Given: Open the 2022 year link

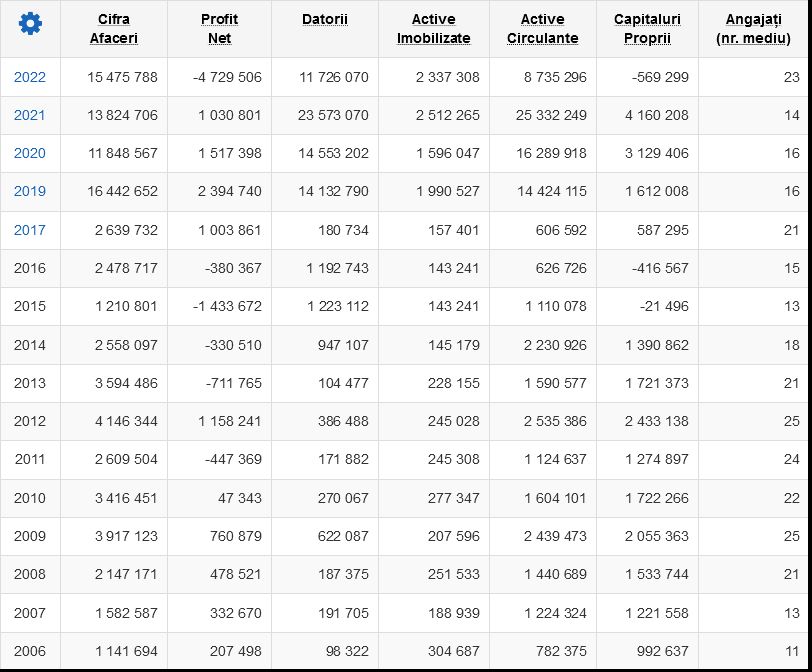Looking at the screenshot, I should pos(30,77).
